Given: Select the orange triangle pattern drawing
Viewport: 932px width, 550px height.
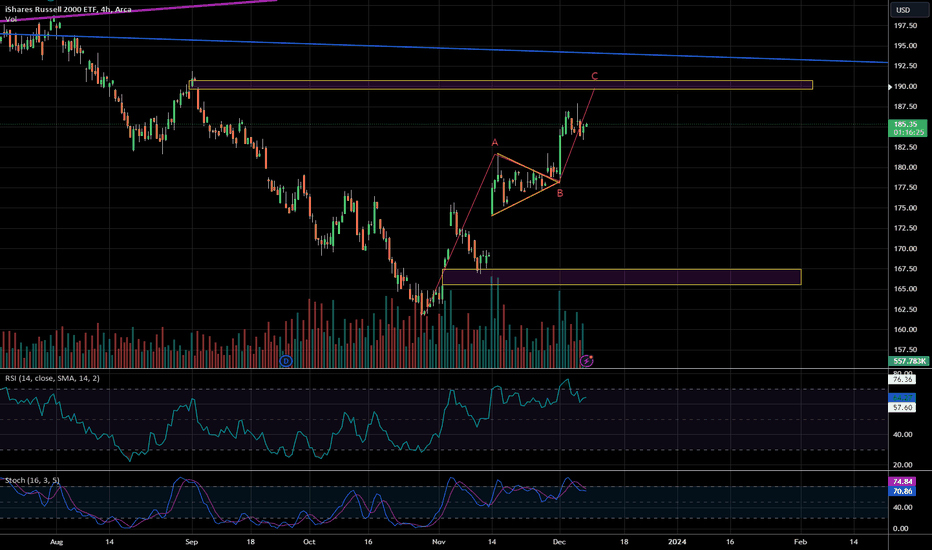Looking at the screenshot, I should coord(526,184).
